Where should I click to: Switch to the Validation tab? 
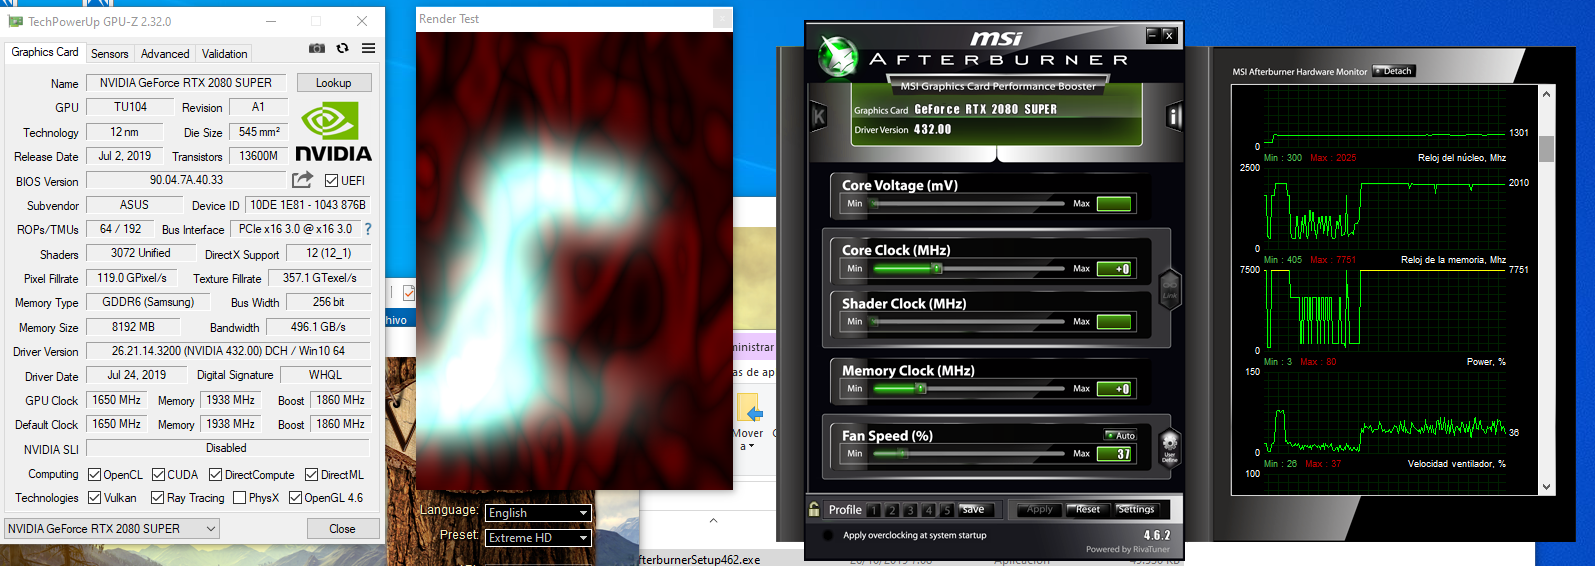click(225, 54)
